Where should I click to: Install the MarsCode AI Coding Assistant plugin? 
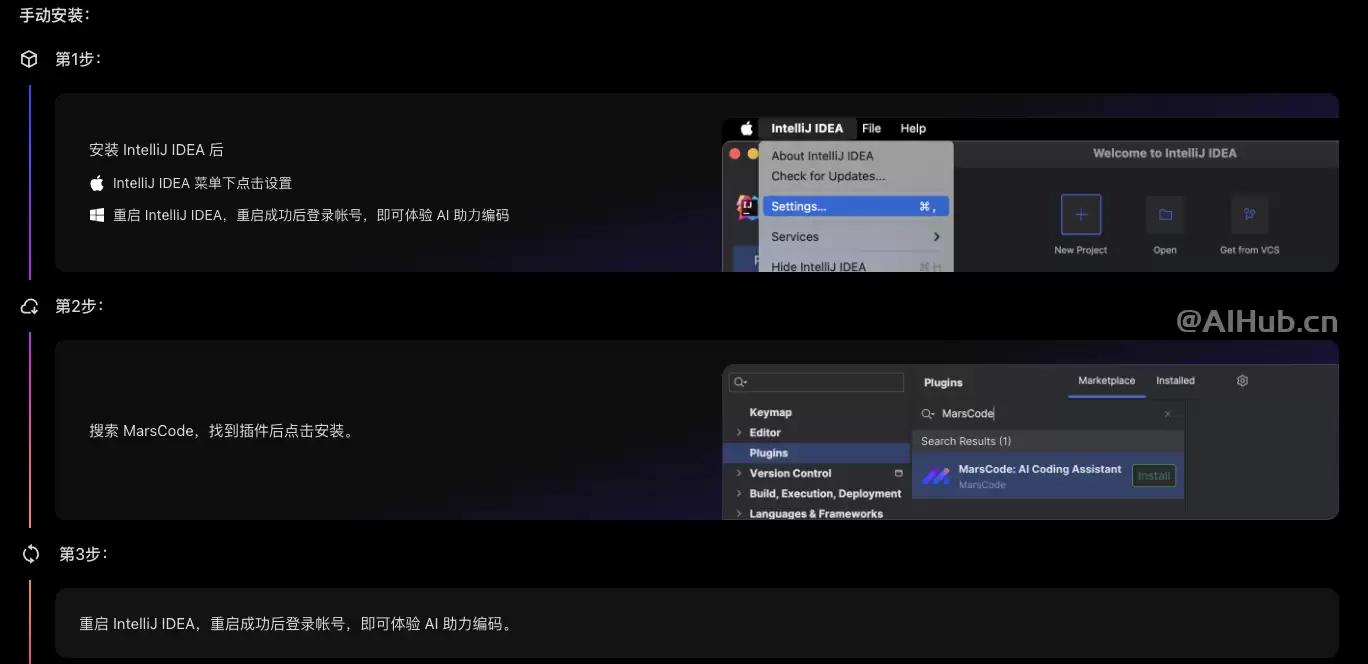pos(1153,476)
